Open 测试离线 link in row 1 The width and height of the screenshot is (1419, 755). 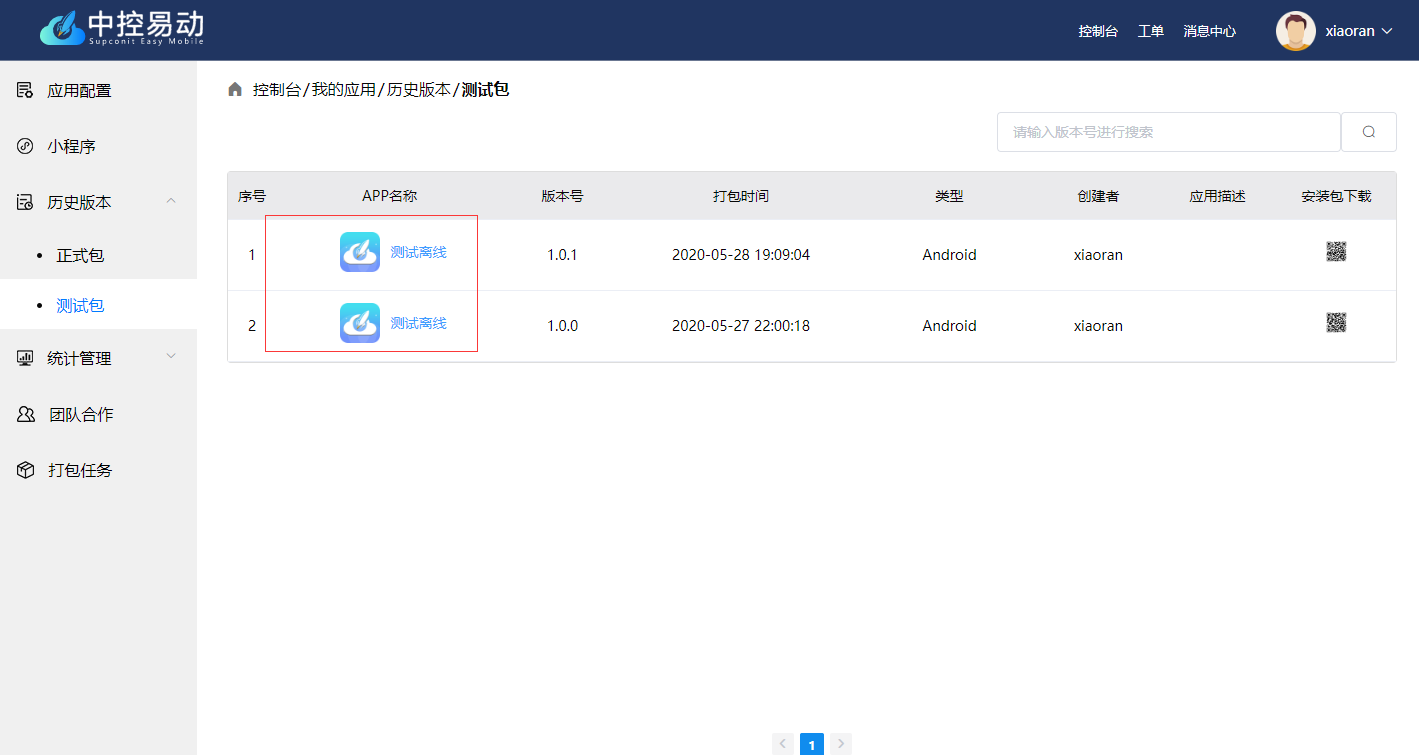coord(418,252)
